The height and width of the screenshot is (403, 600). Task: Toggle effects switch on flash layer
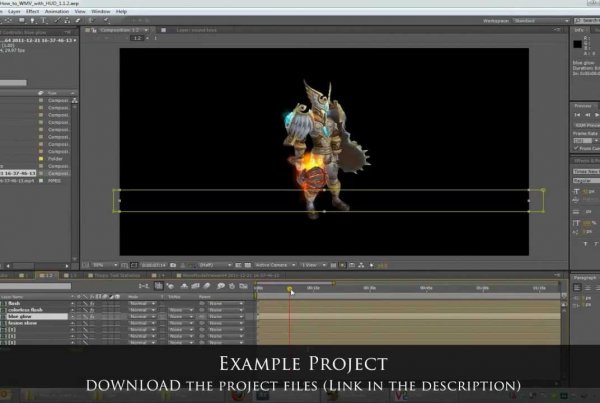click(x=92, y=303)
